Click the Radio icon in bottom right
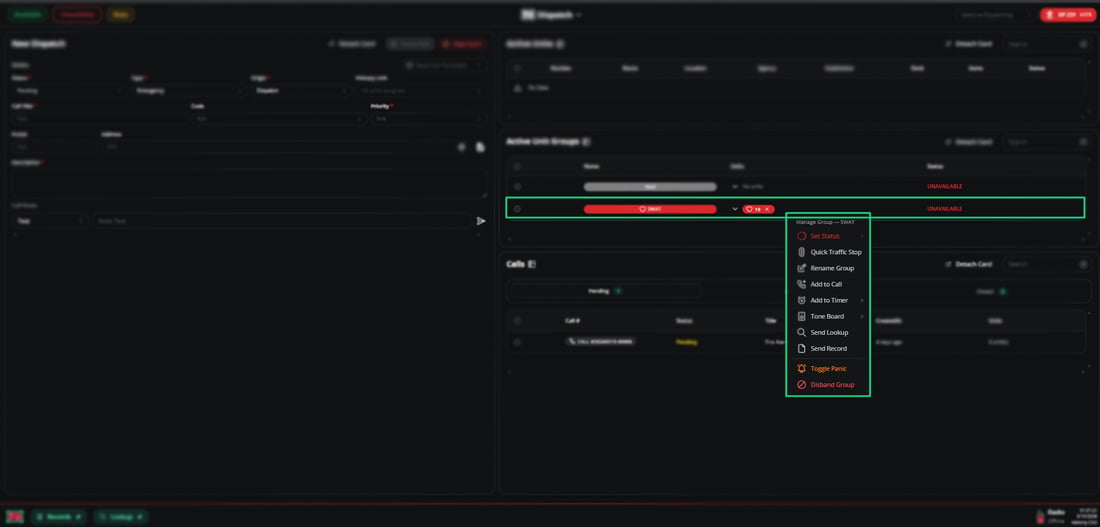The width and height of the screenshot is (1100, 527). (x=1040, y=516)
